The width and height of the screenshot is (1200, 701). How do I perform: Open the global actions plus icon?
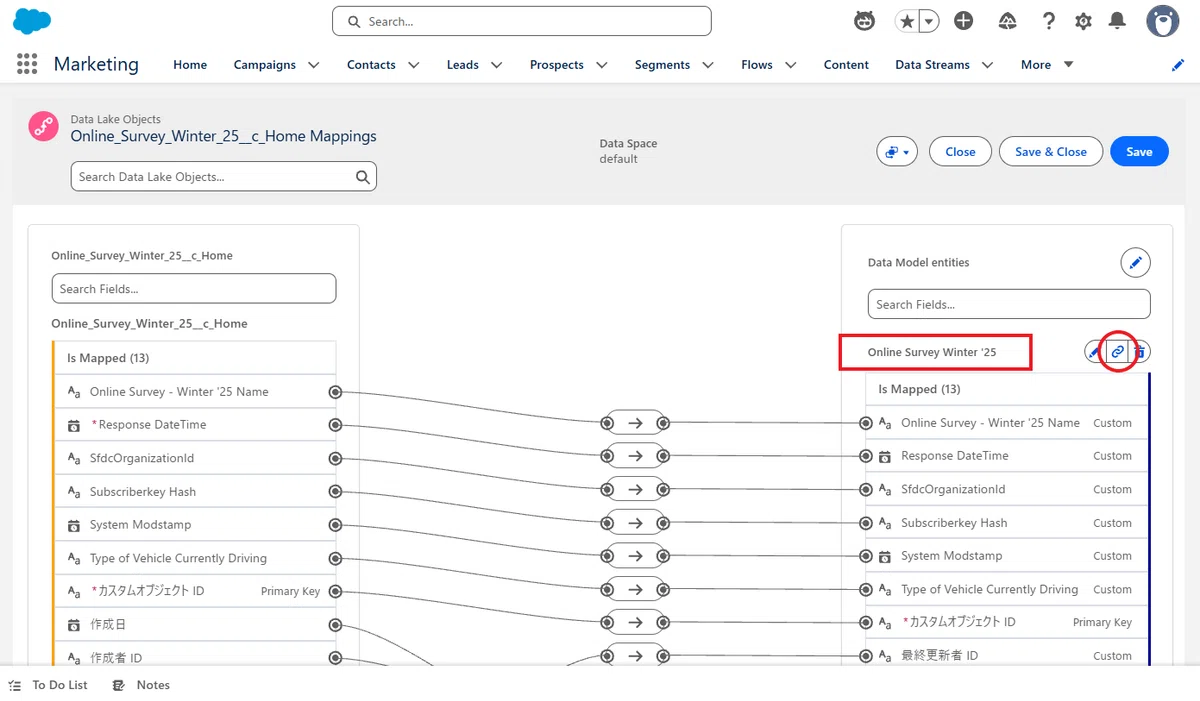pos(963,21)
